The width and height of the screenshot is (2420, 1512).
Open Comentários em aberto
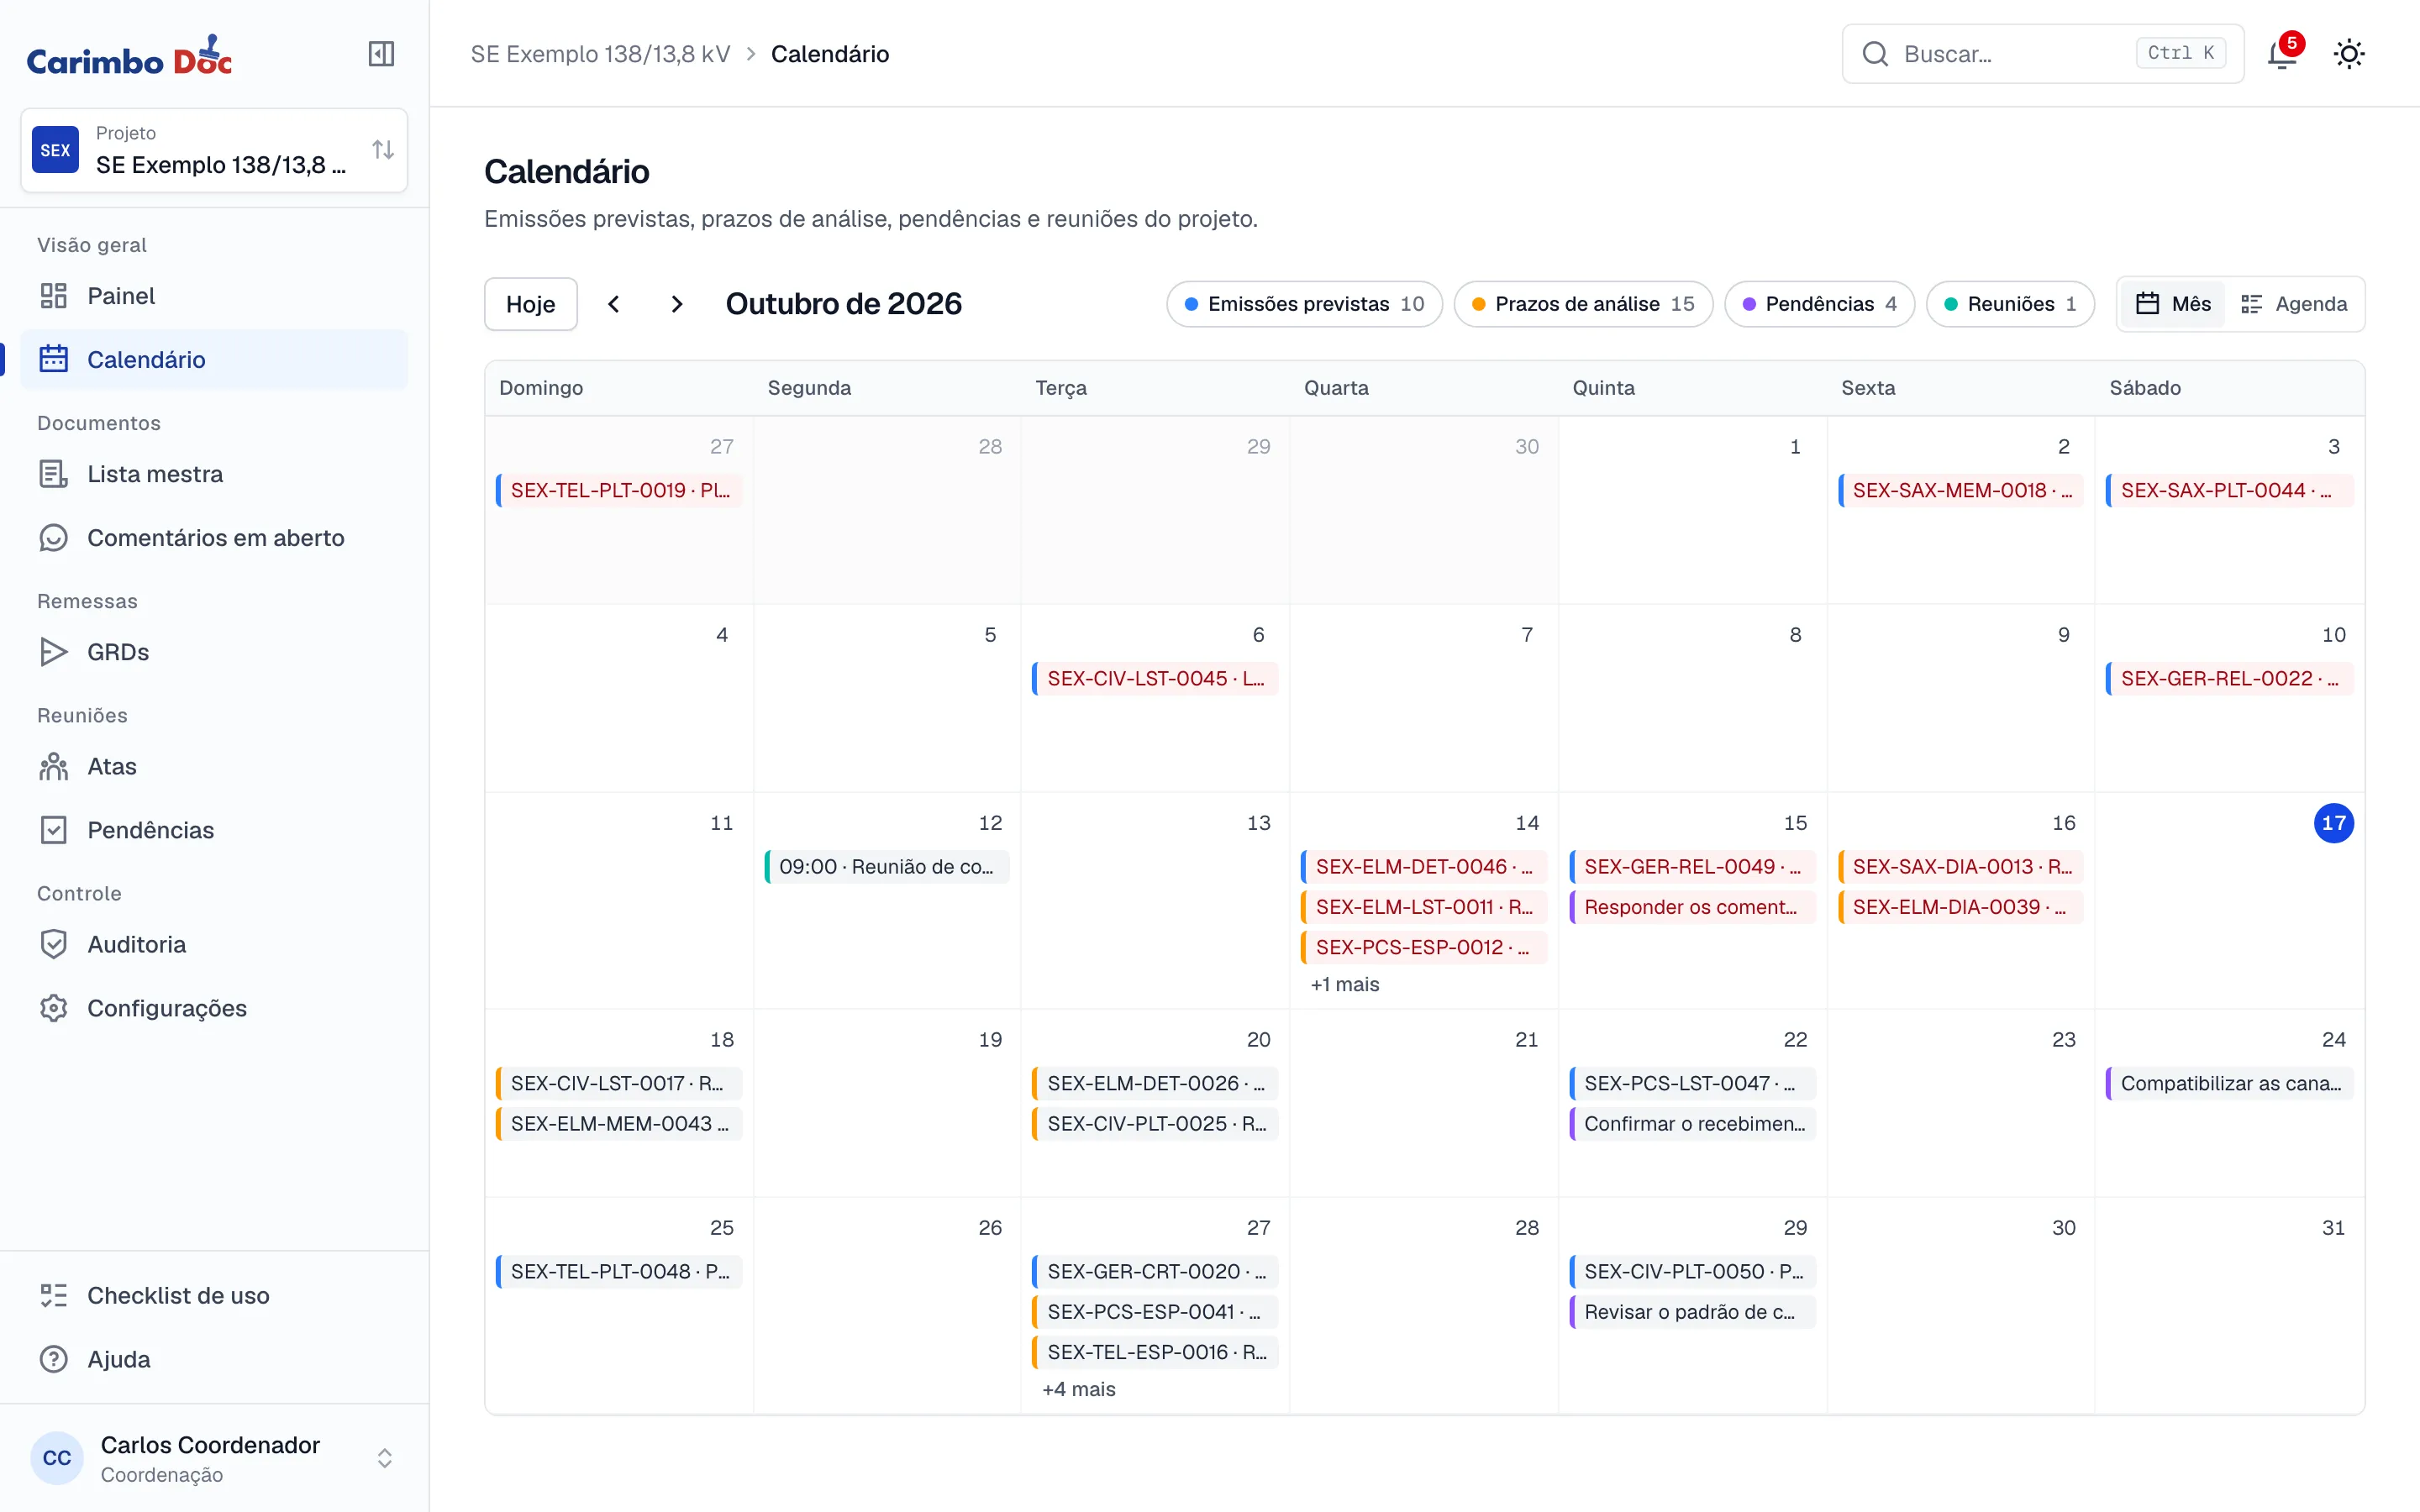[214, 538]
